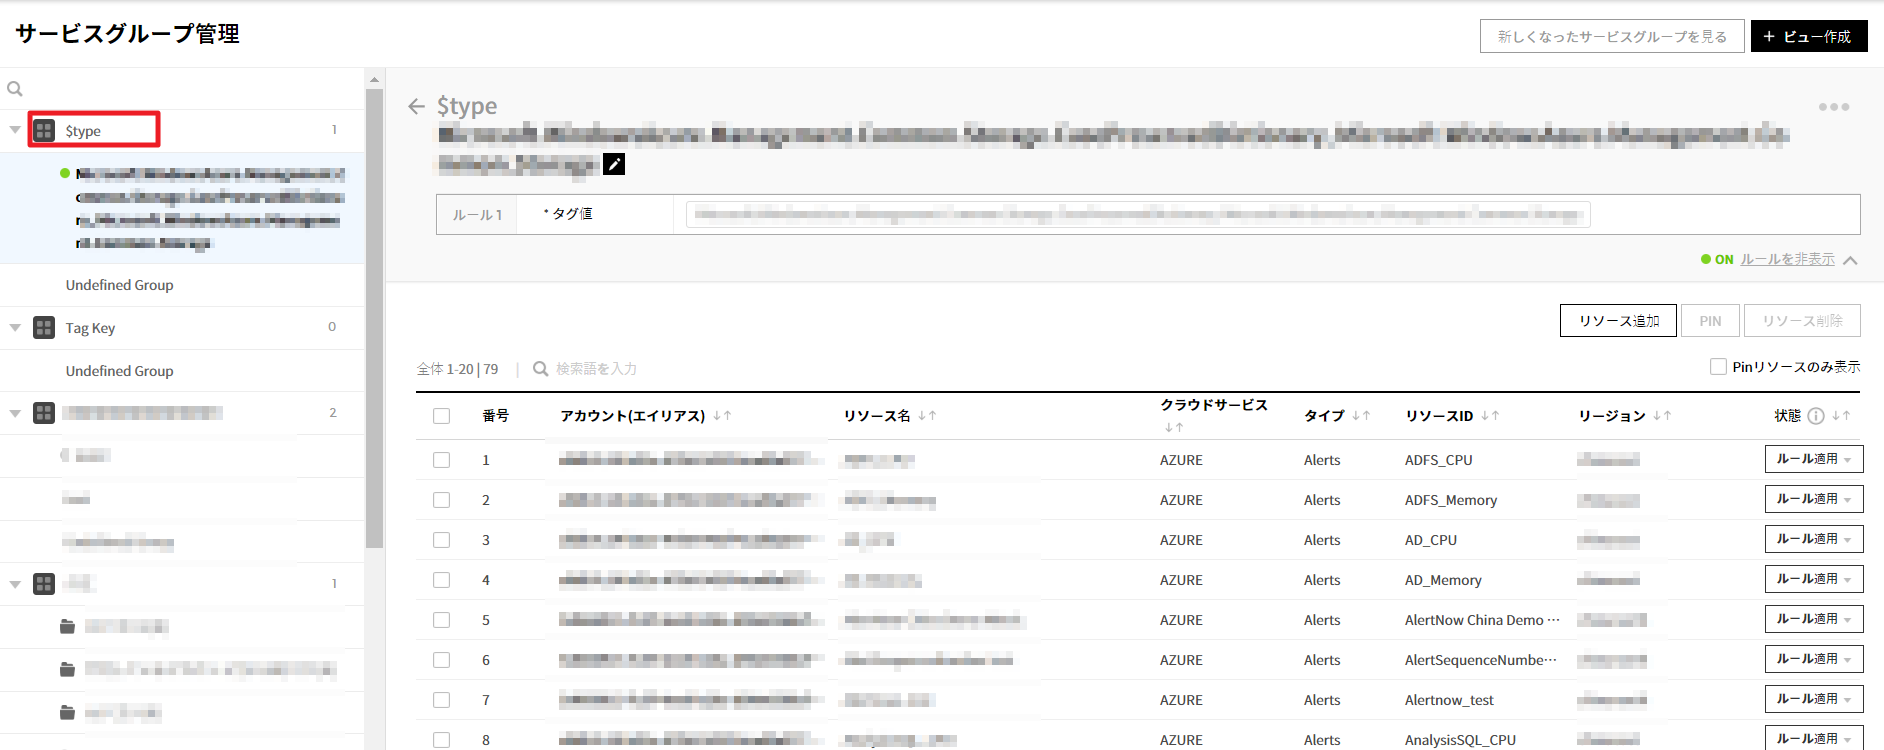Click the sidebar vertical scrollbar
The height and width of the screenshot is (750, 1884).
coord(374,318)
